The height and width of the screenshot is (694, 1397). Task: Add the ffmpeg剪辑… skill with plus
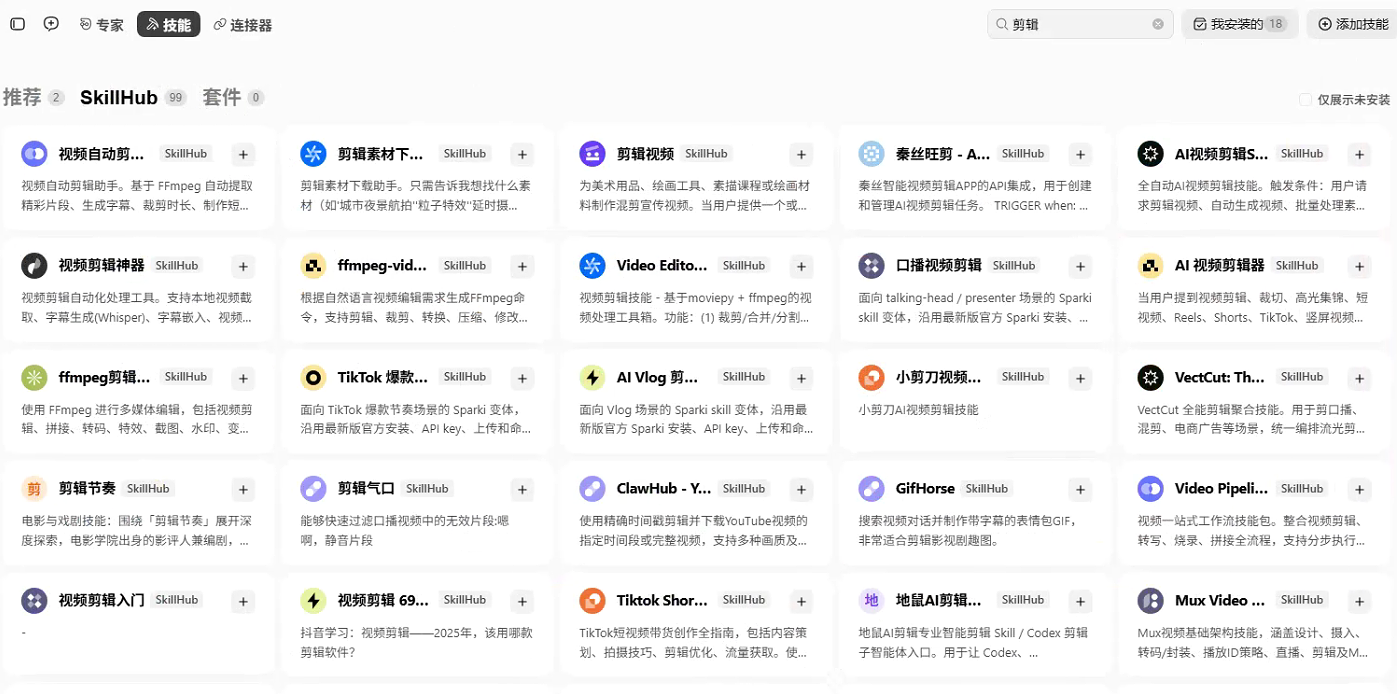(x=243, y=378)
